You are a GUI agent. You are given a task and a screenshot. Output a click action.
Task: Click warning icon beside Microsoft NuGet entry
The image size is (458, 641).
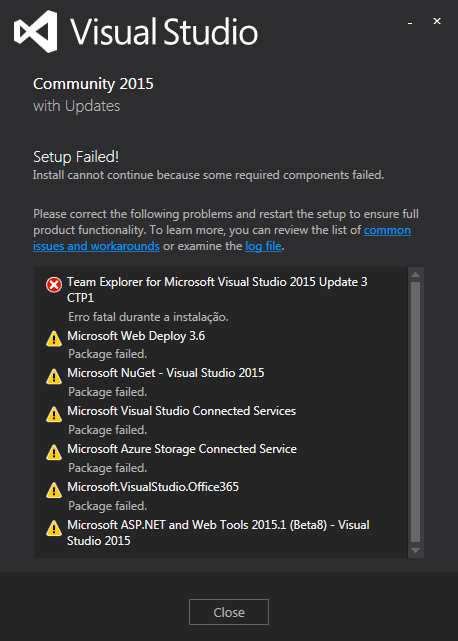pos(54,377)
